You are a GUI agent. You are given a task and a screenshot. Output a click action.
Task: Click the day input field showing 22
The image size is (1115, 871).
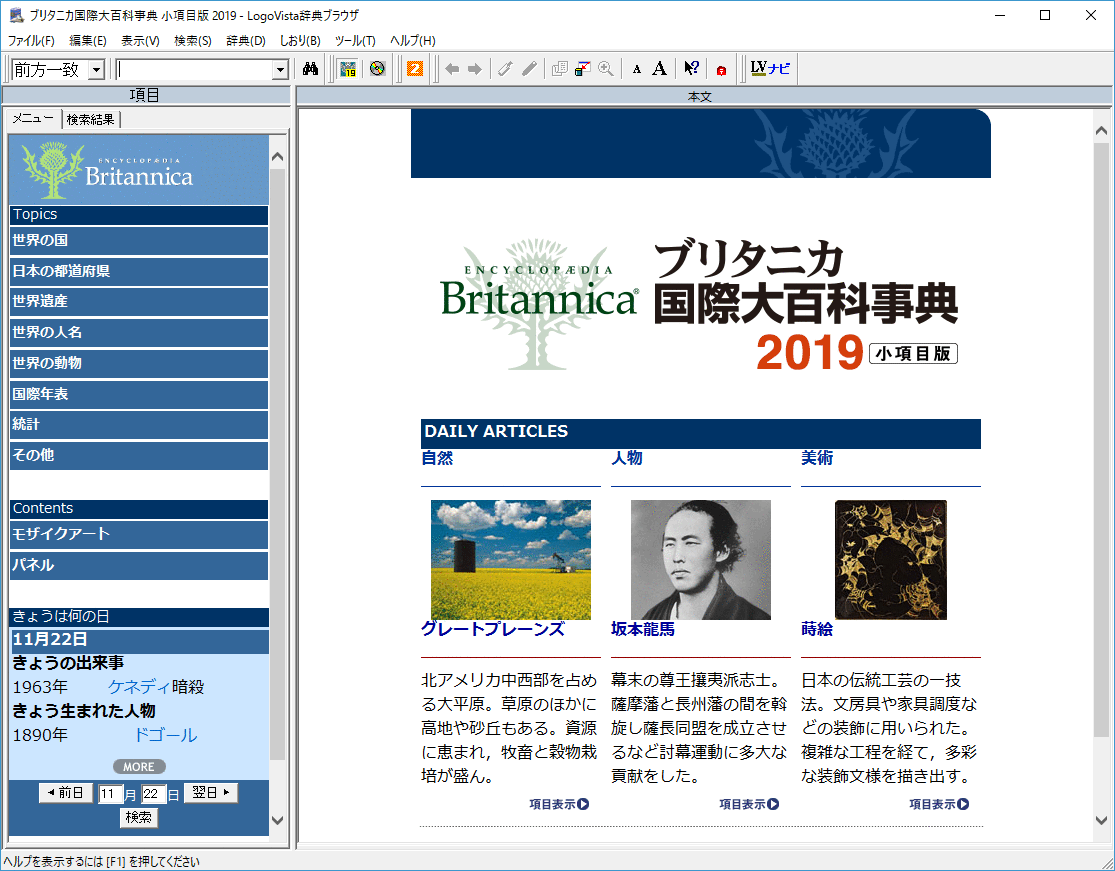tap(153, 793)
